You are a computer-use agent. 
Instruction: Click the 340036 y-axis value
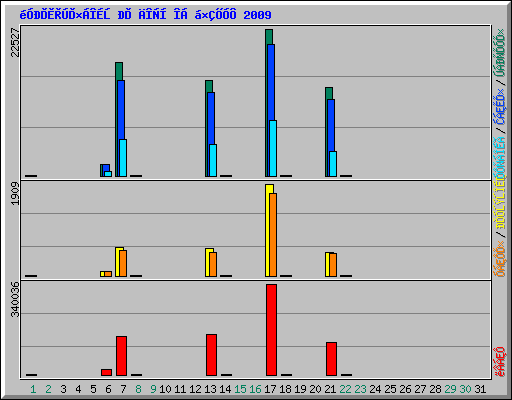click(x=15, y=299)
